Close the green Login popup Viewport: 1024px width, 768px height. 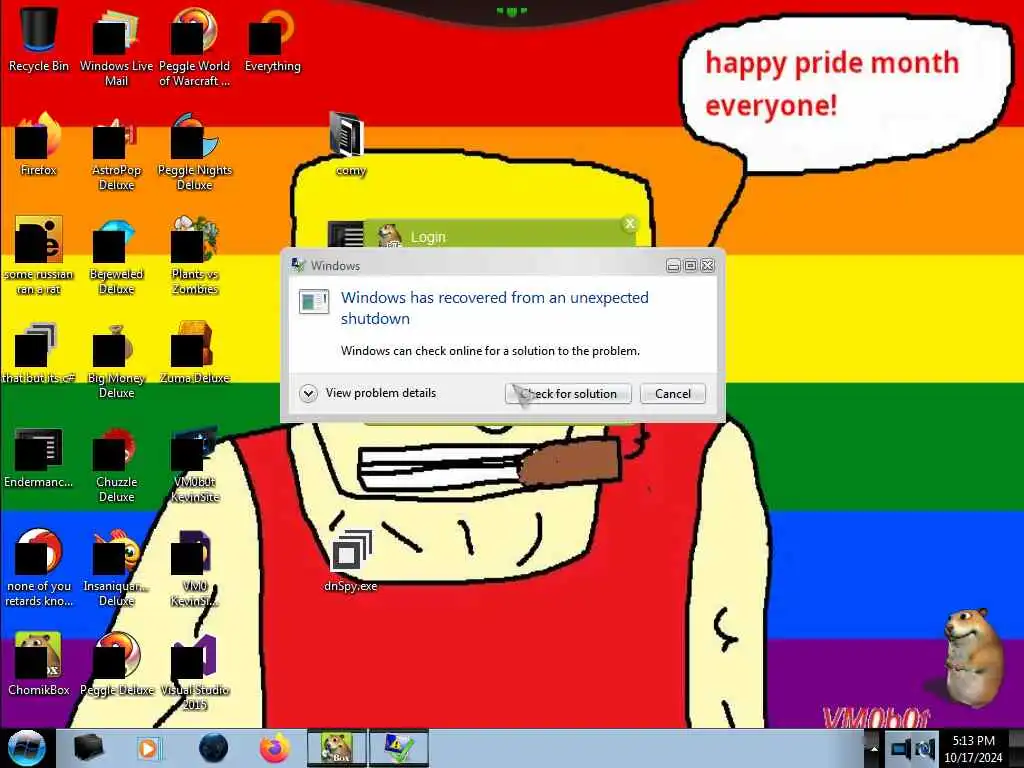click(x=630, y=224)
